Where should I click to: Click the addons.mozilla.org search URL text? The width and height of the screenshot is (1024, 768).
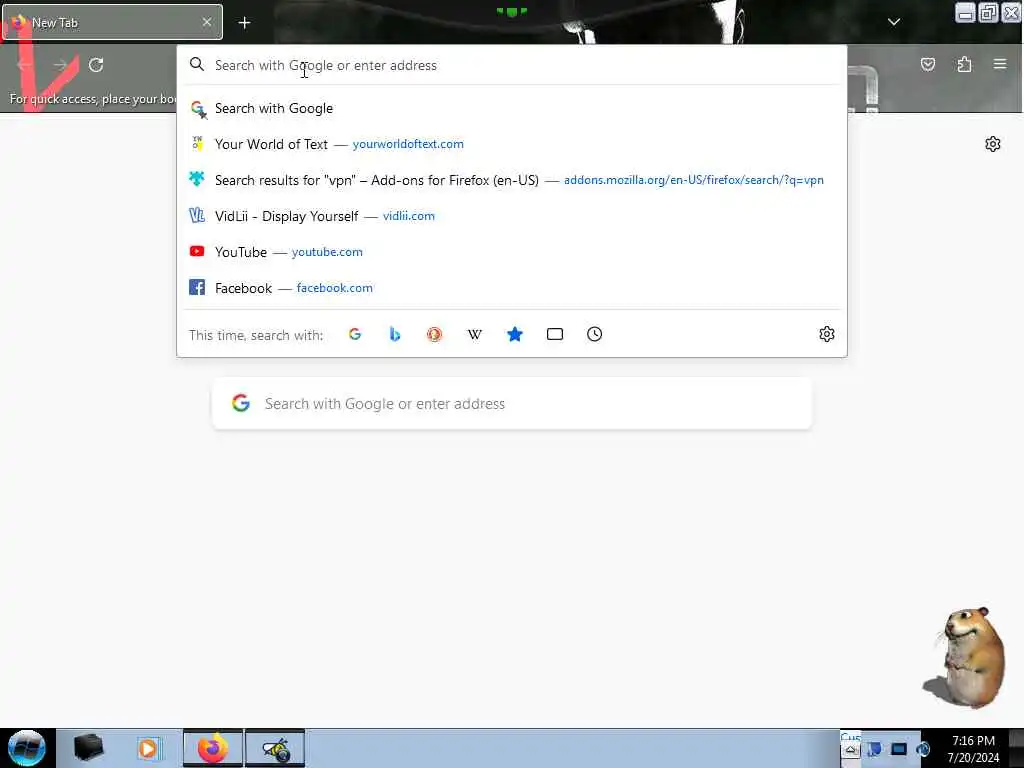(694, 180)
